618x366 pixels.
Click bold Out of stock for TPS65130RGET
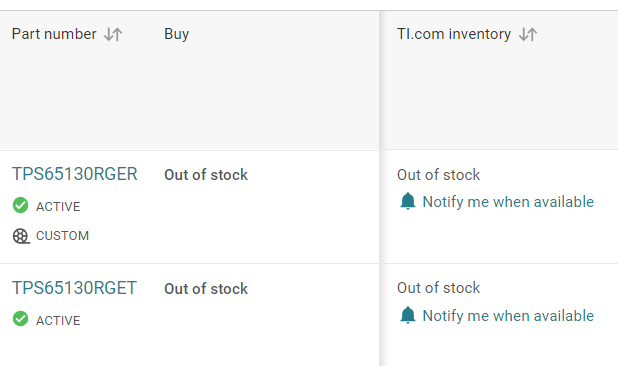click(206, 288)
